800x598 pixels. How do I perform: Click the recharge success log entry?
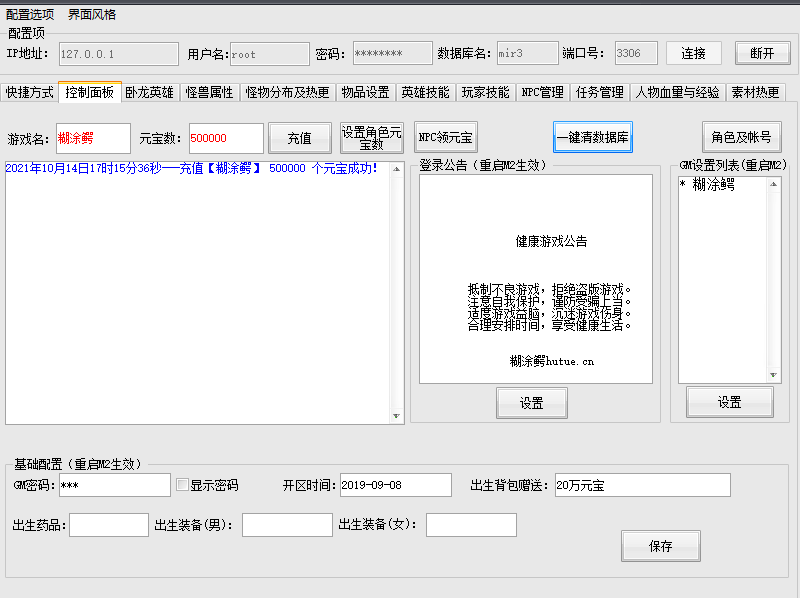[x=191, y=168]
